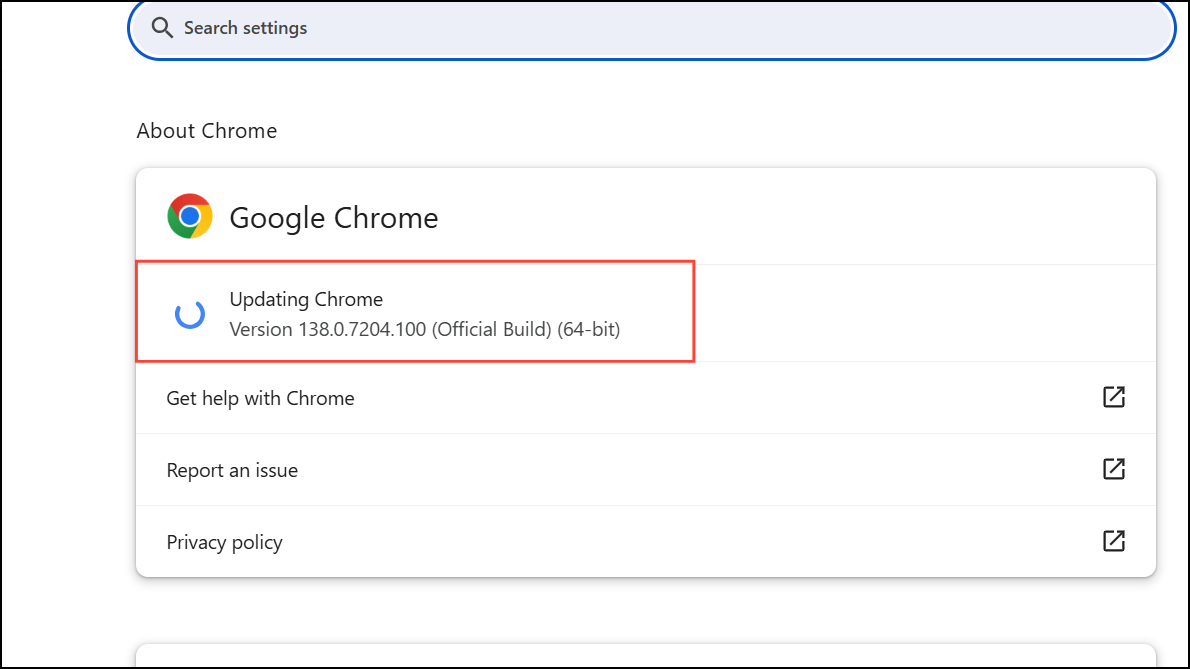This screenshot has height=669, width=1190.
Task: Click the Updating Chrome status text
Action: [306, 299]
